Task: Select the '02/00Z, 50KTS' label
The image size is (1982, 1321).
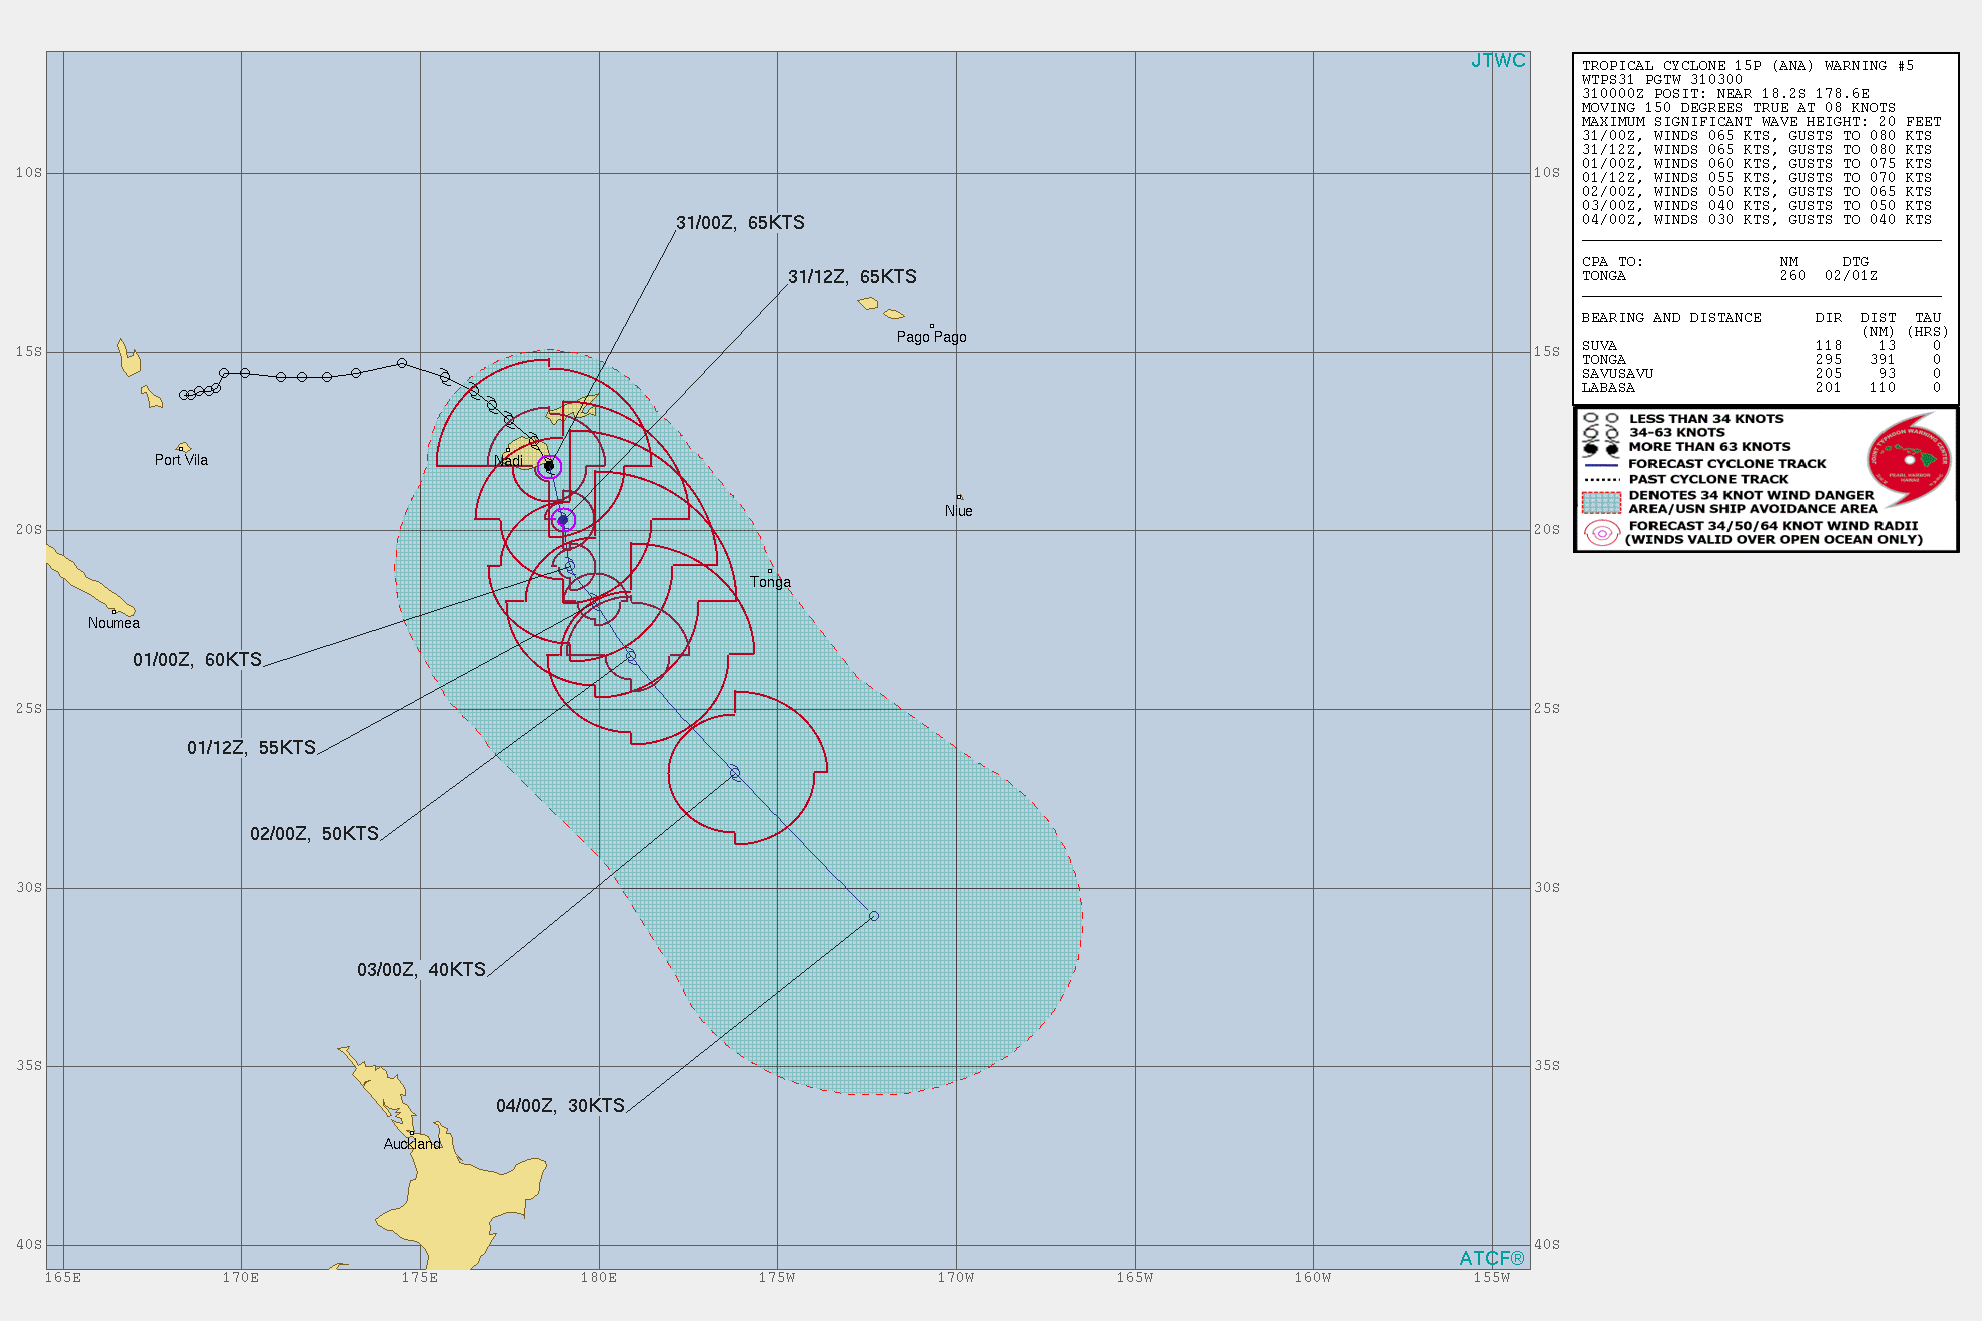Action: coord(314,834)
